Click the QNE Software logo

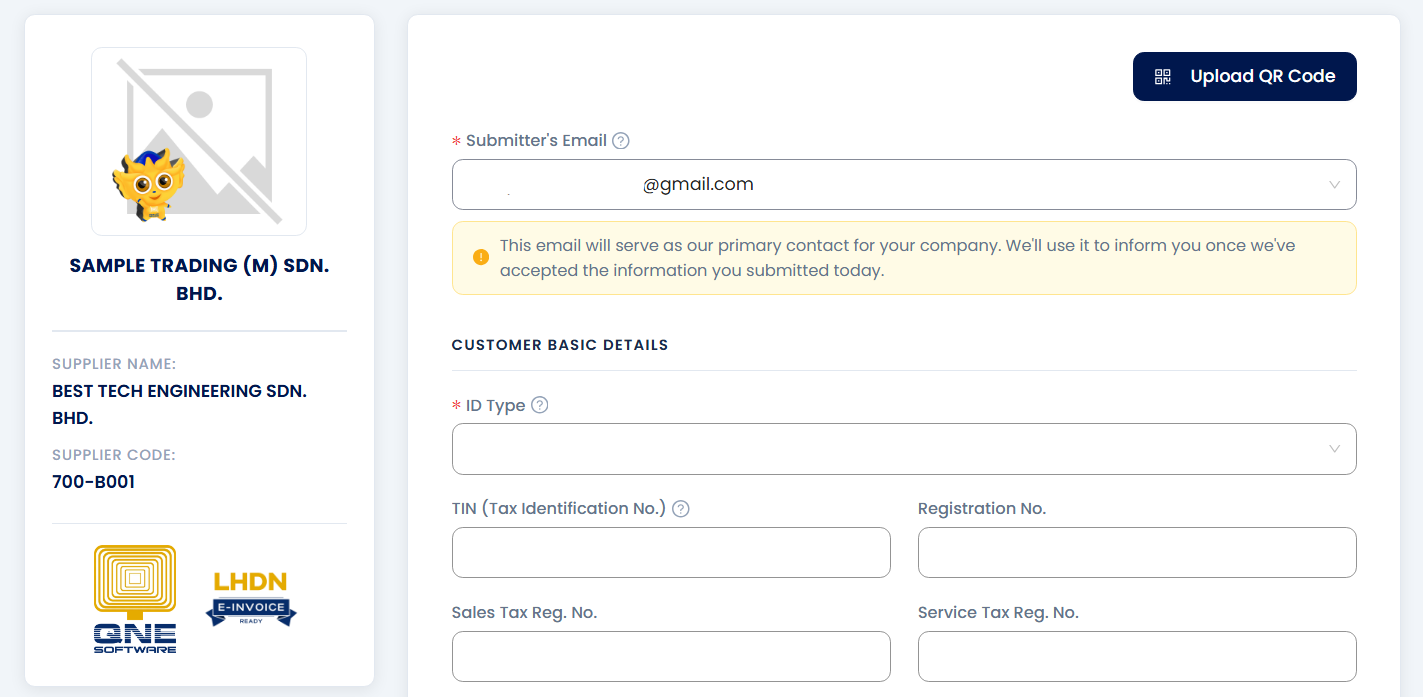click(135, 599)
